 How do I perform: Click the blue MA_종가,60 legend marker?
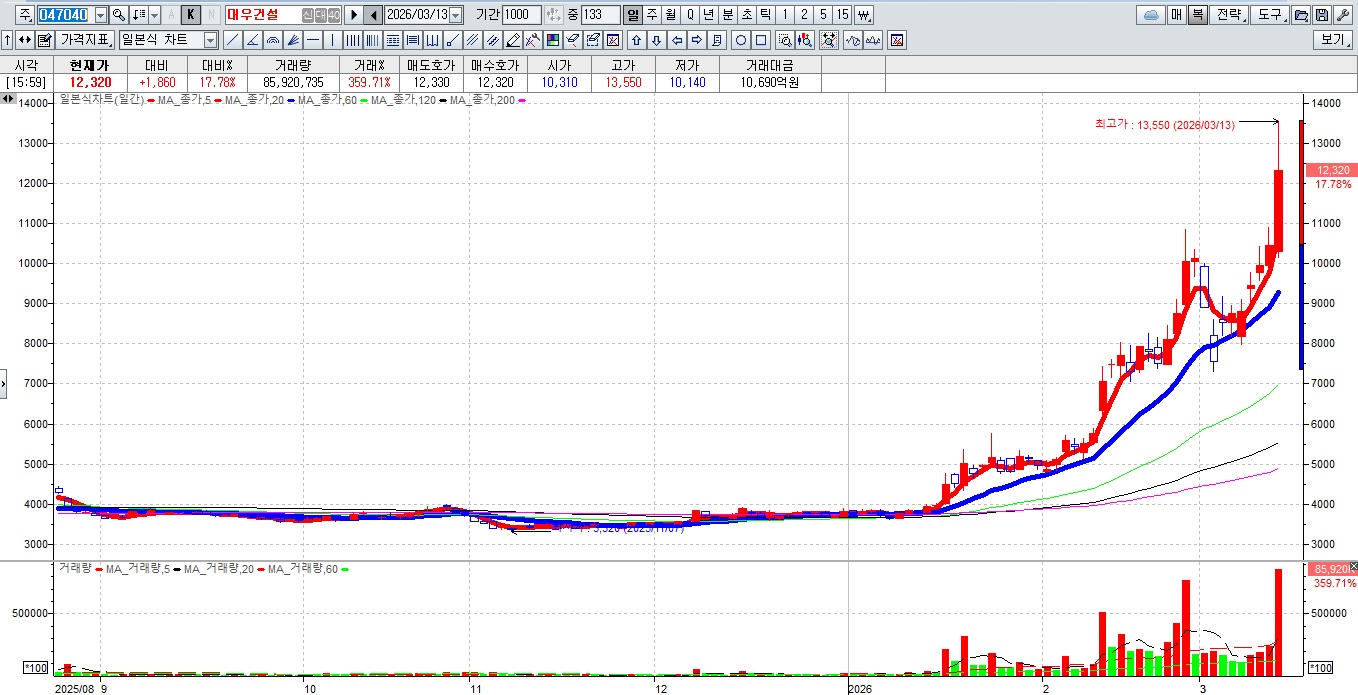point(290,100)
